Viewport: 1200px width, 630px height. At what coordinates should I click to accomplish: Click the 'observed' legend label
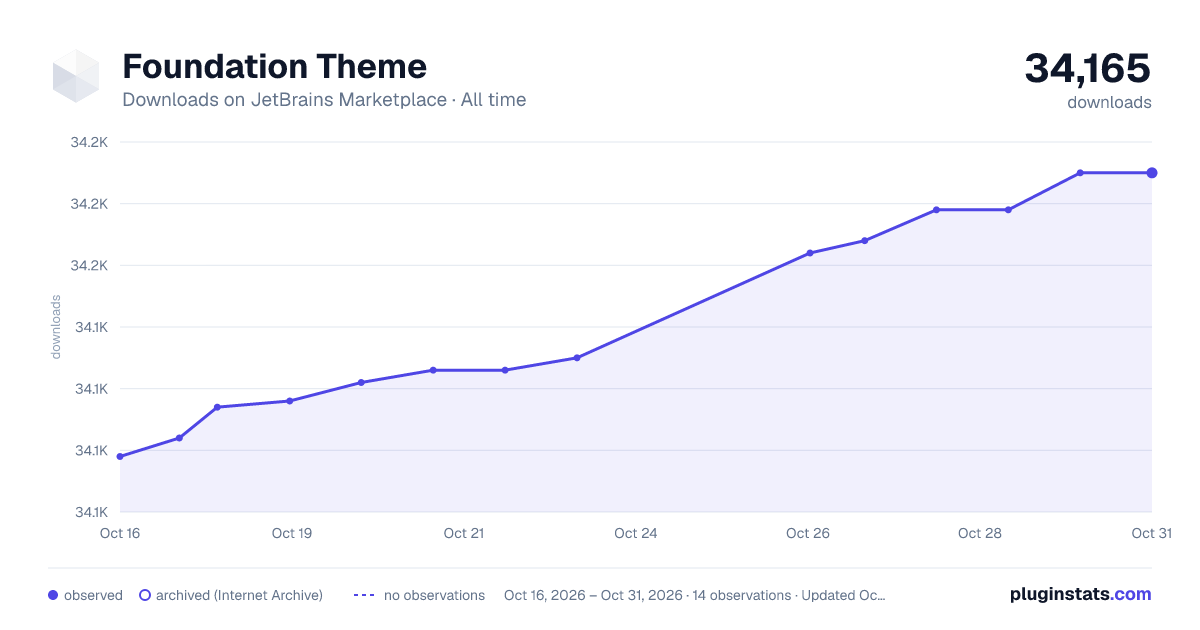[93, 595]
